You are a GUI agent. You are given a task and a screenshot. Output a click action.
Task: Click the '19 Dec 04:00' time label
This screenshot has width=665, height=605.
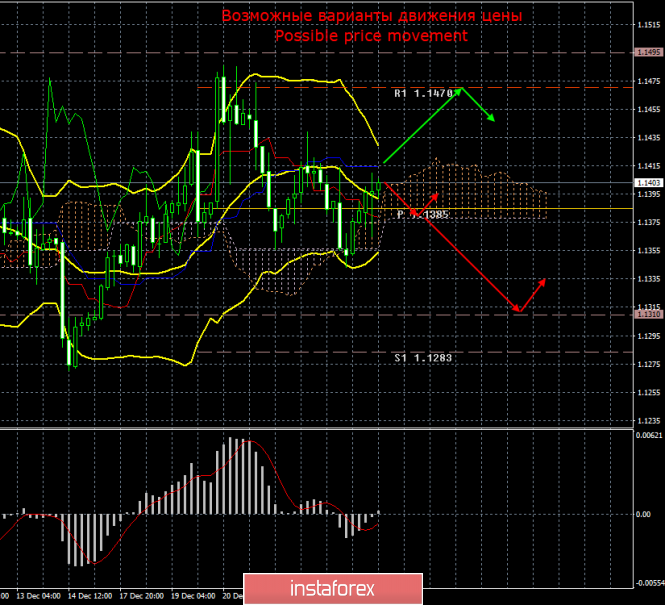193,596
